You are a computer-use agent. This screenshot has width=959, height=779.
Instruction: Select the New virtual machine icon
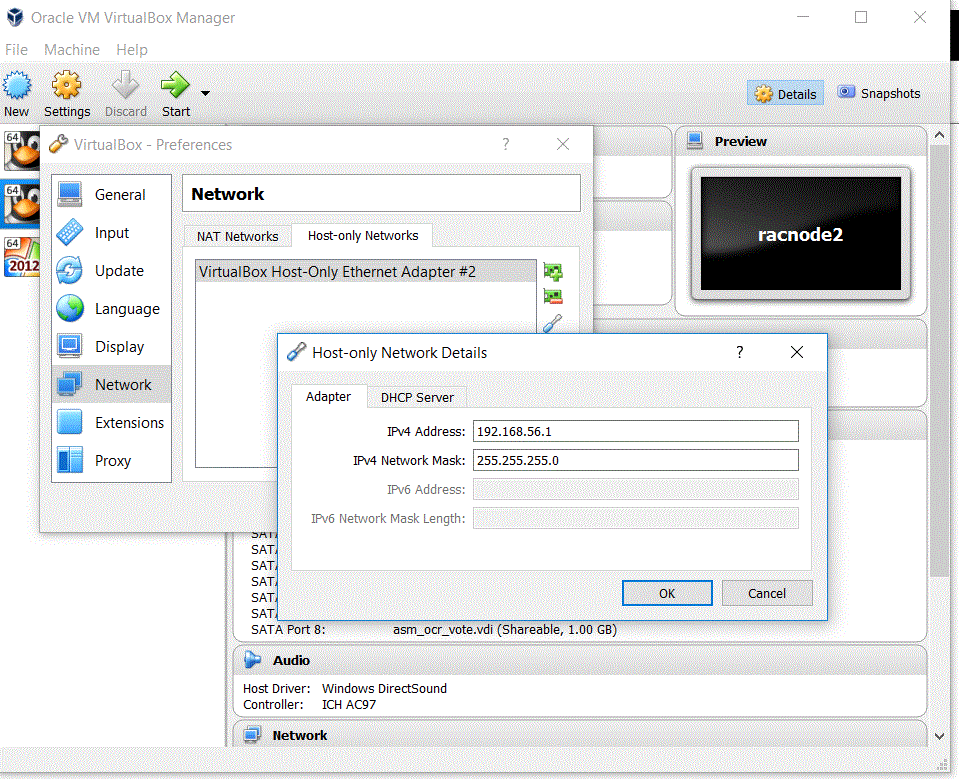point(16,93)
